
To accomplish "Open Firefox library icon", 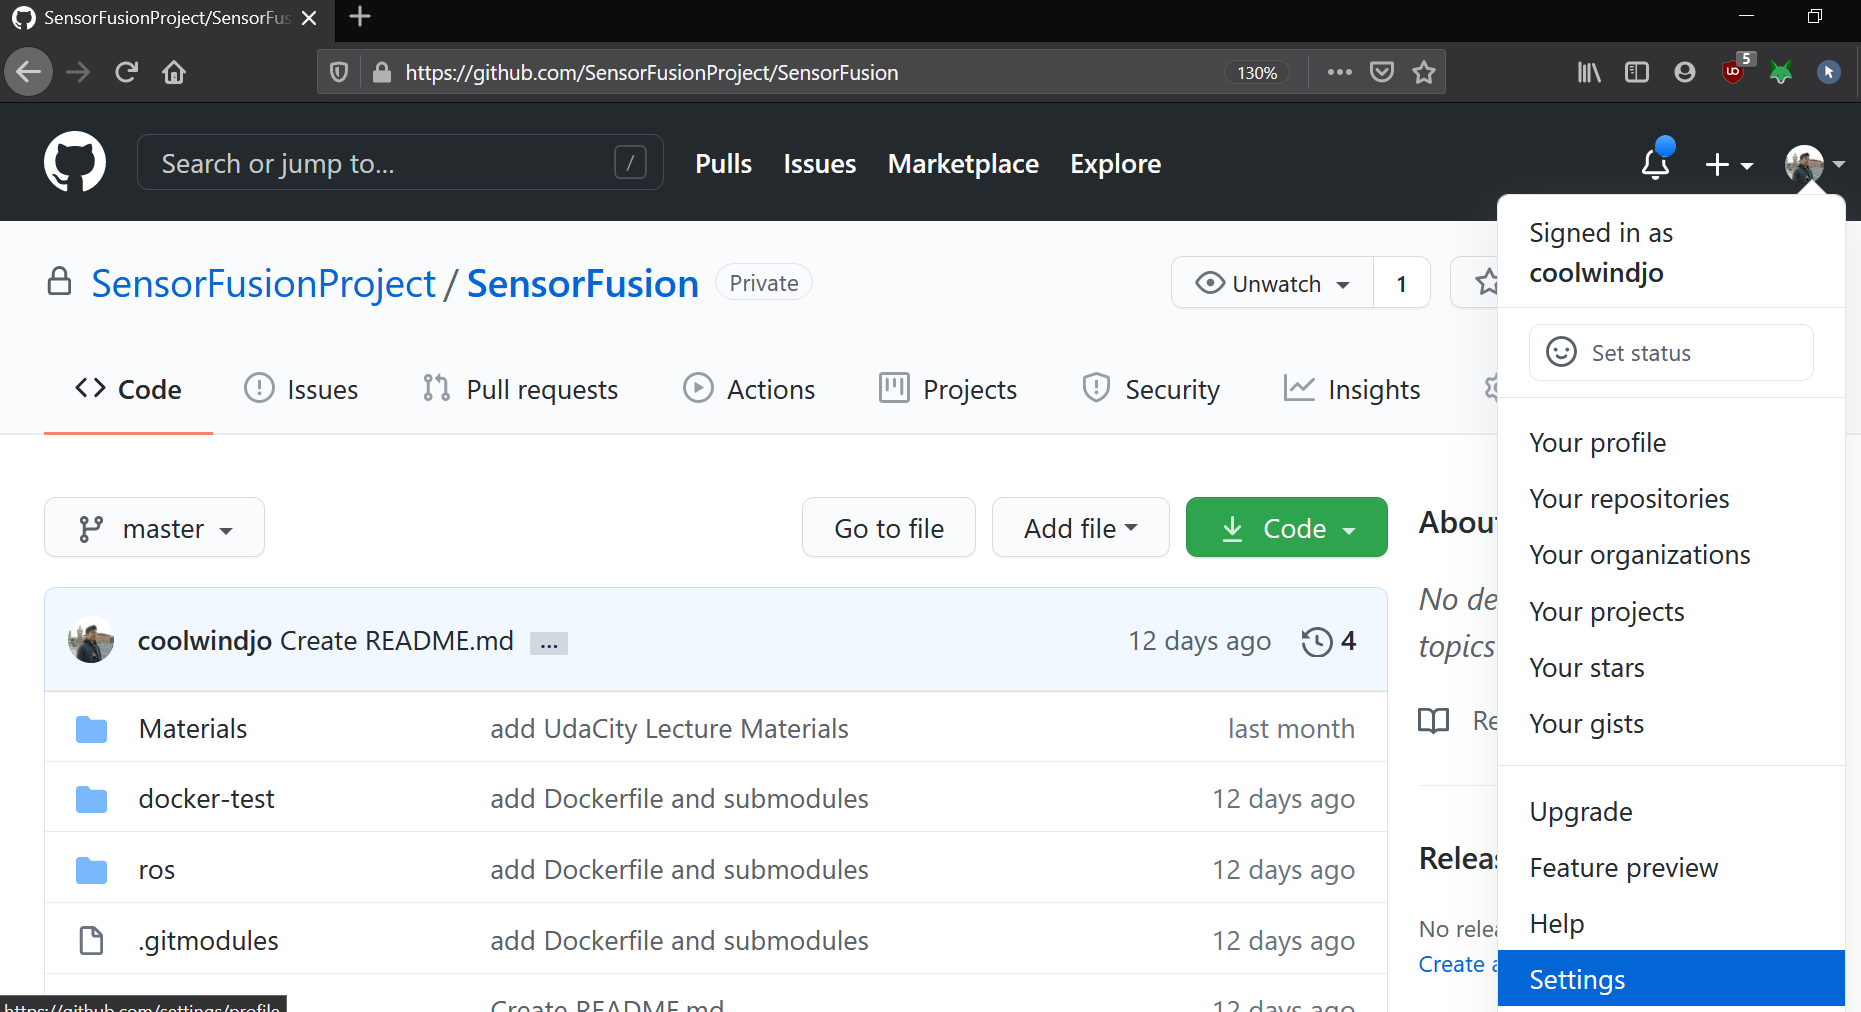I will [1589, 72].
